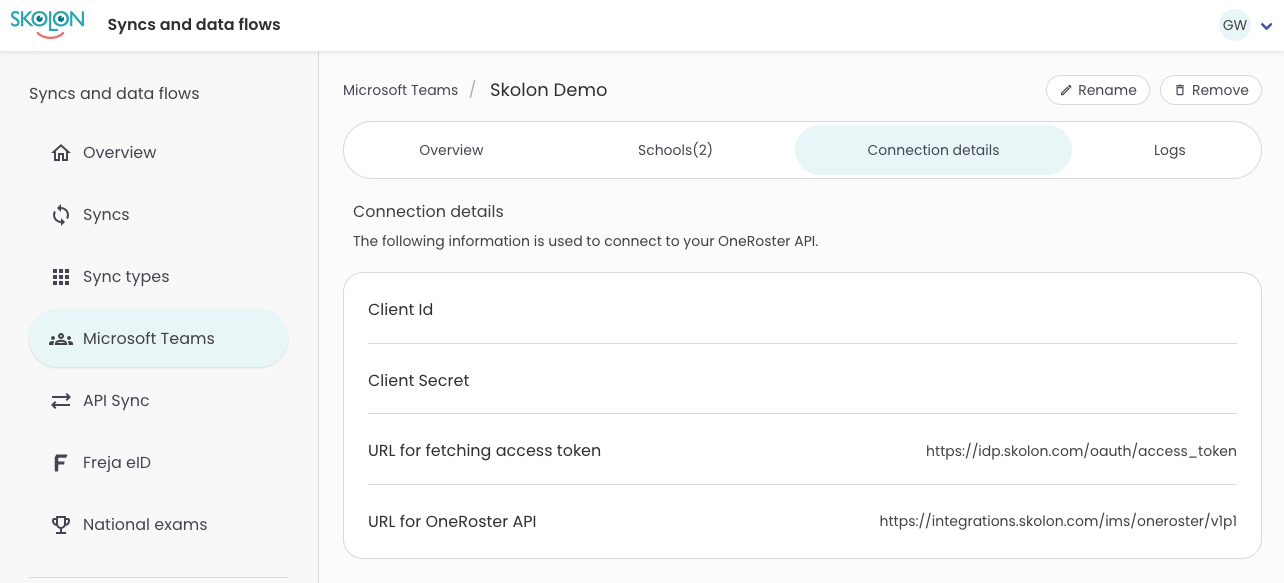
Task: Remove the Skolon Demo connection
Action: click(1211, 90)
